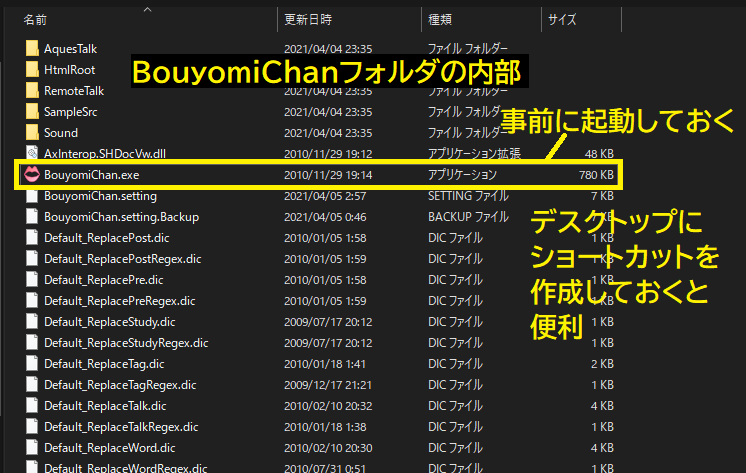The image size is (746, 473).
Task: Sort by the 更新日時 column header
Action: click(x=308, y=20)
